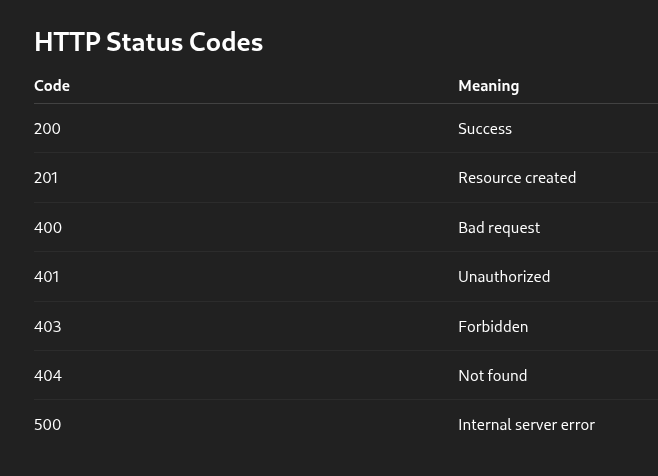Click the 500 code cell
This screenshot has width=658, height=476.
pos(47,425)
